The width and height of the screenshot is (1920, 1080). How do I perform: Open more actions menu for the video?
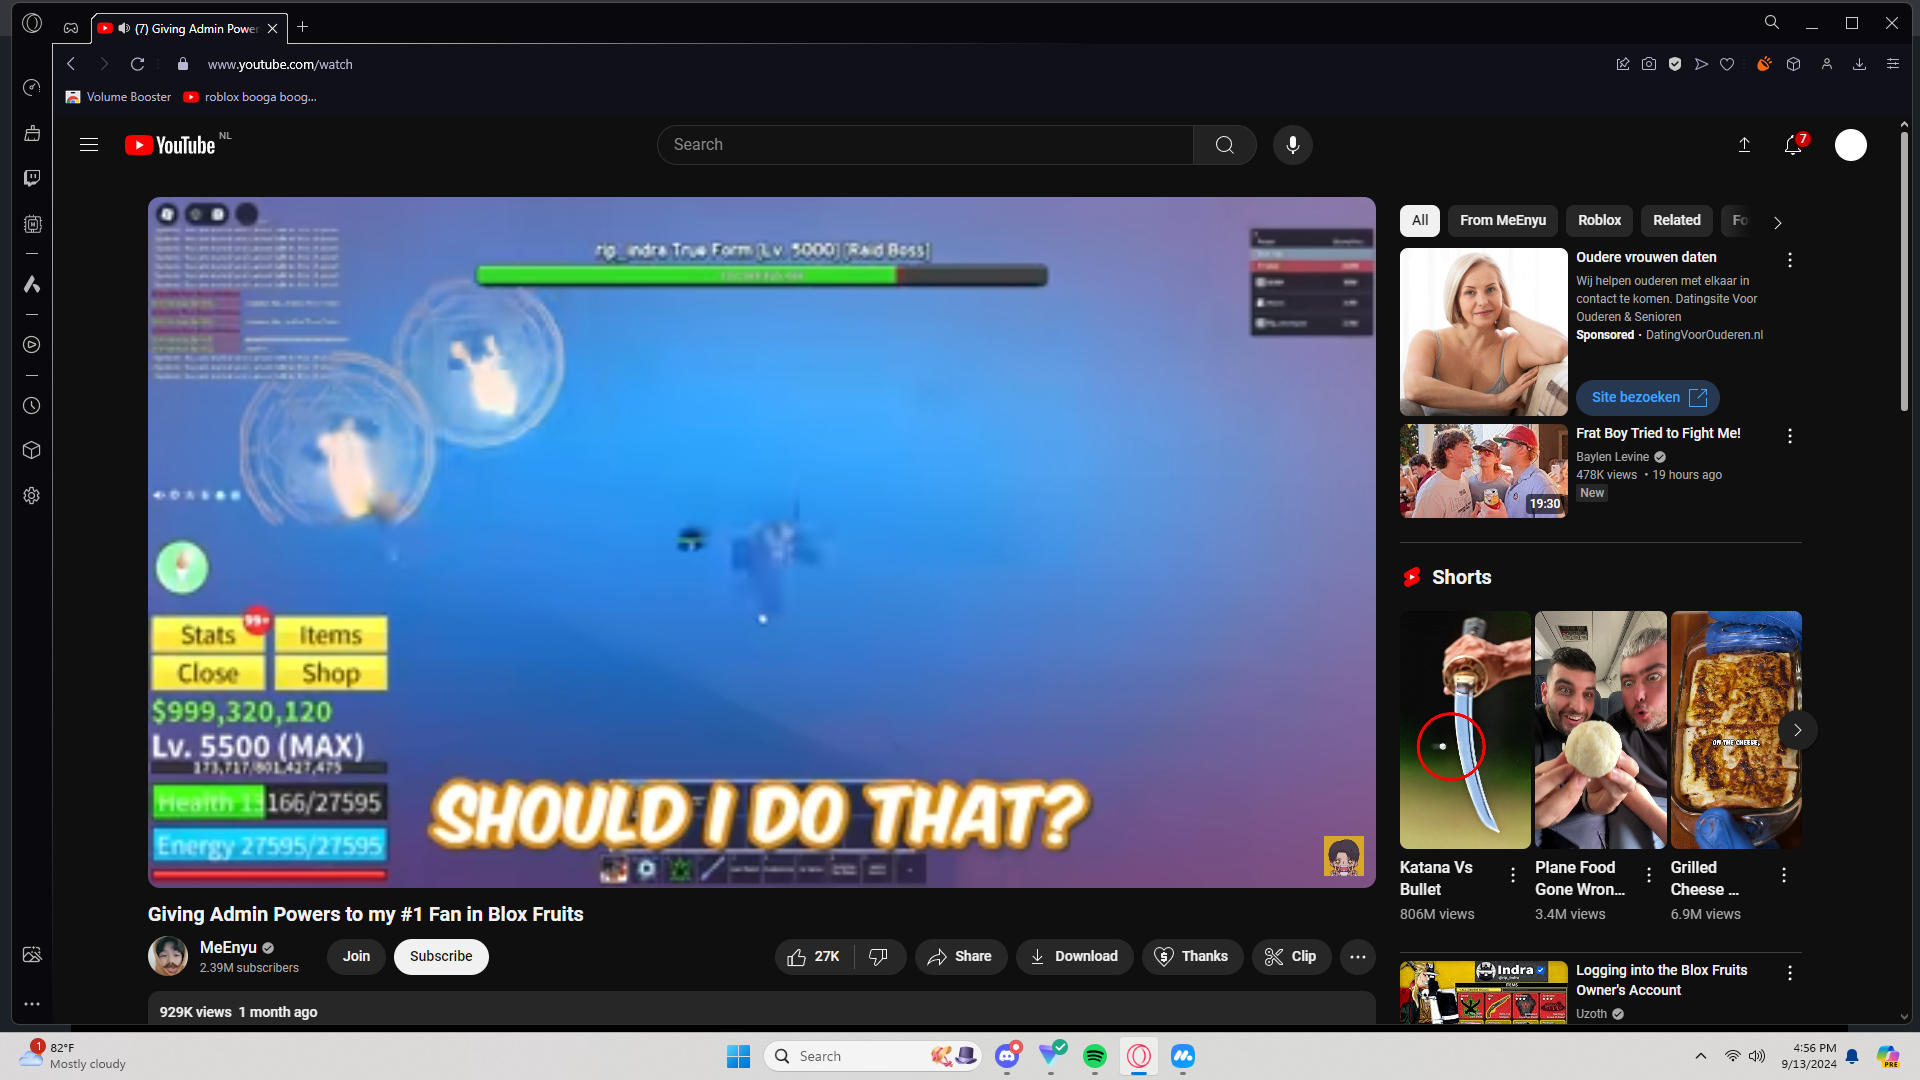pos(1358,957)
